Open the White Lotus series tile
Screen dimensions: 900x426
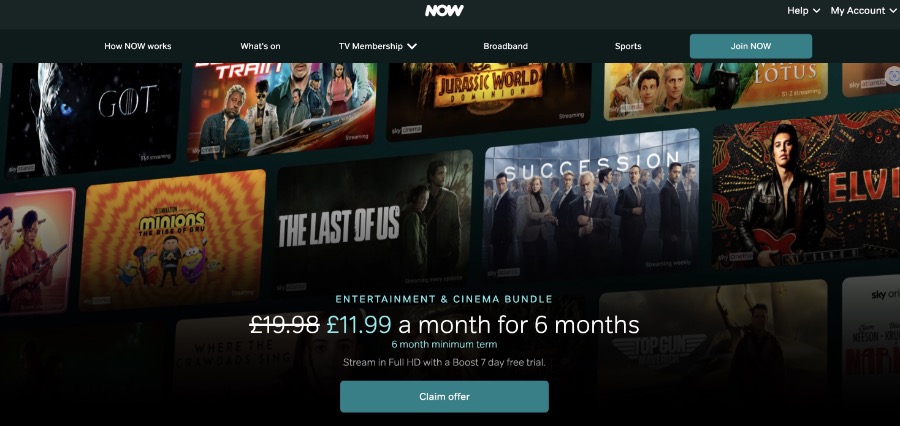click(716, 89)
